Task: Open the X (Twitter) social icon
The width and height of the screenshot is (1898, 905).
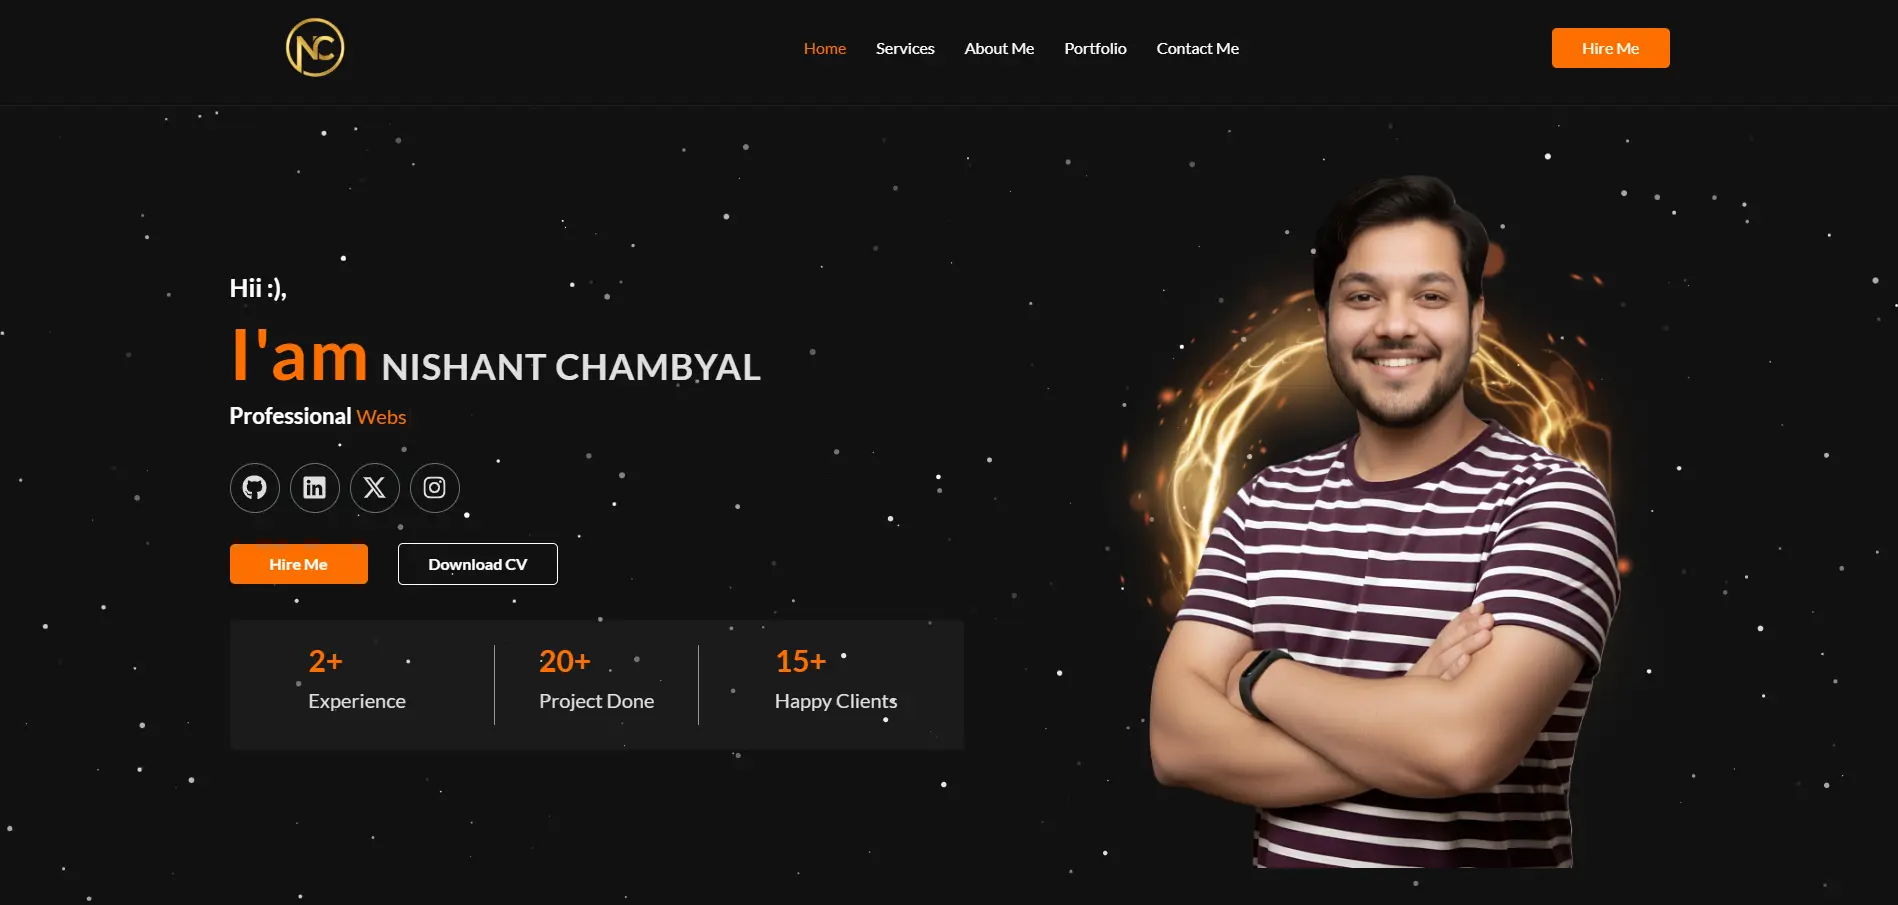Action: coord(375,488)
